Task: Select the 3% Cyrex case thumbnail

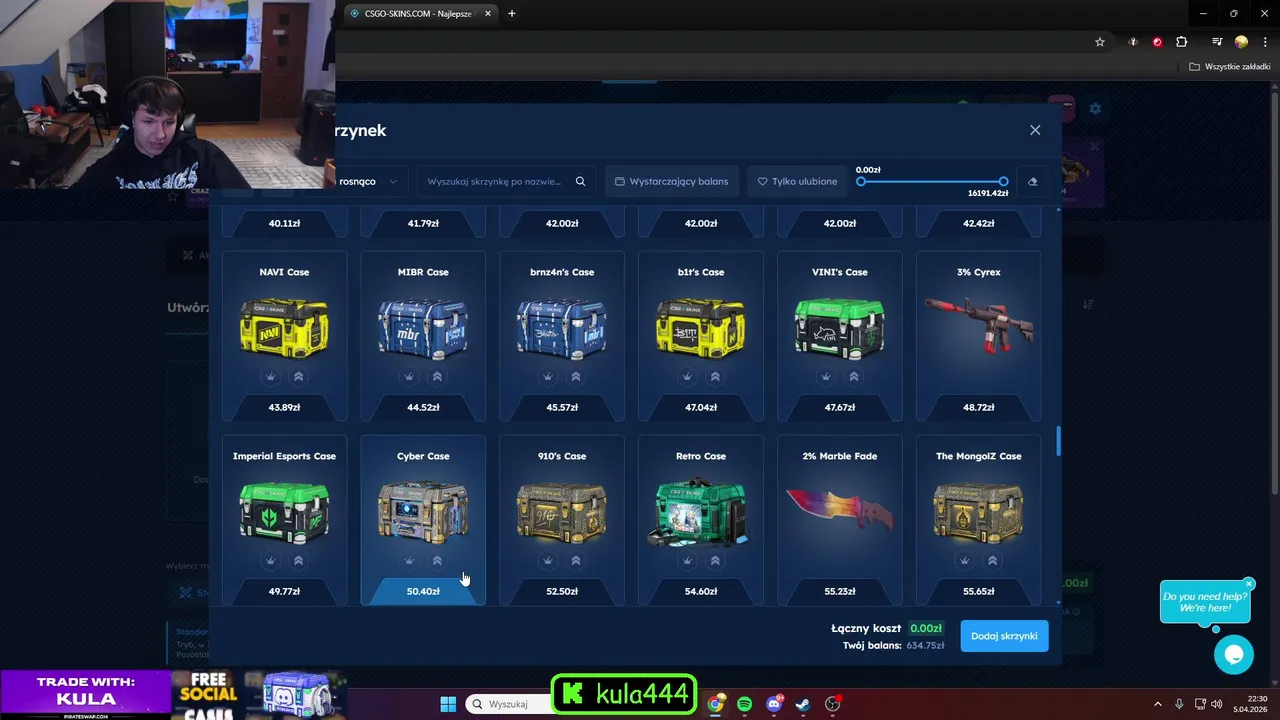Action: [x=978, y=328]
